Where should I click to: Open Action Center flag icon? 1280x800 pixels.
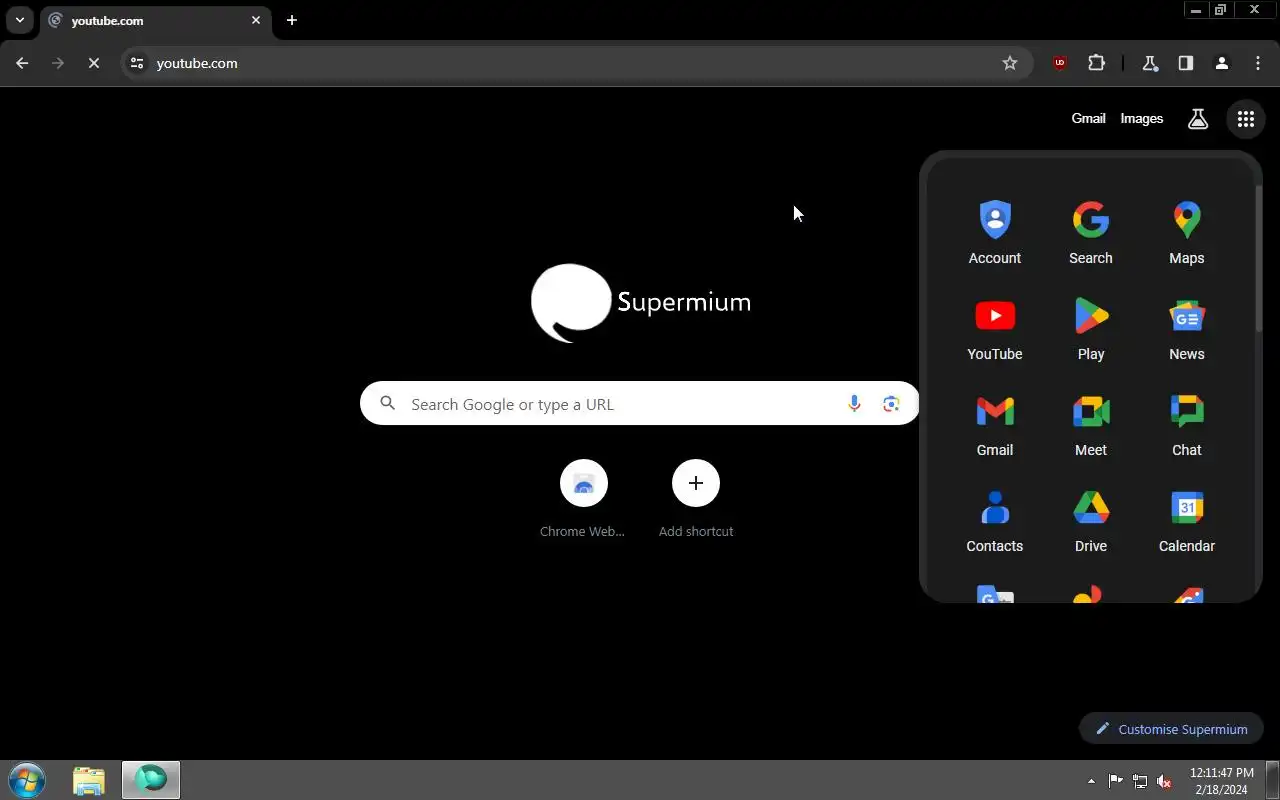1115,781
